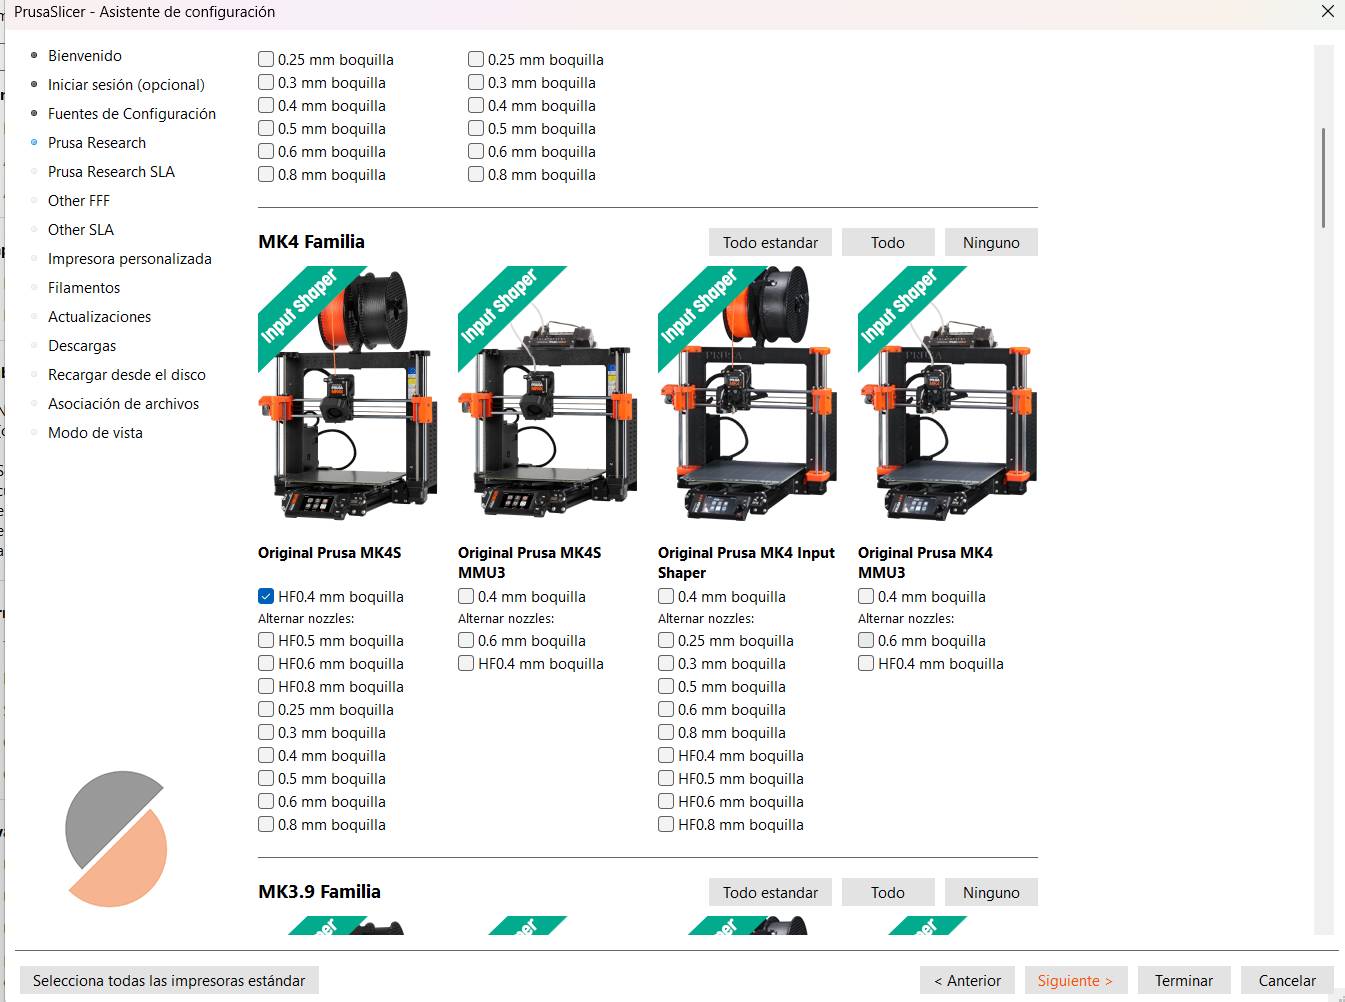Check 0.25 mm boquilla under Prusa MK4S
The width and height of the screenshot is (1345, 1002).
tap(266, 710)
